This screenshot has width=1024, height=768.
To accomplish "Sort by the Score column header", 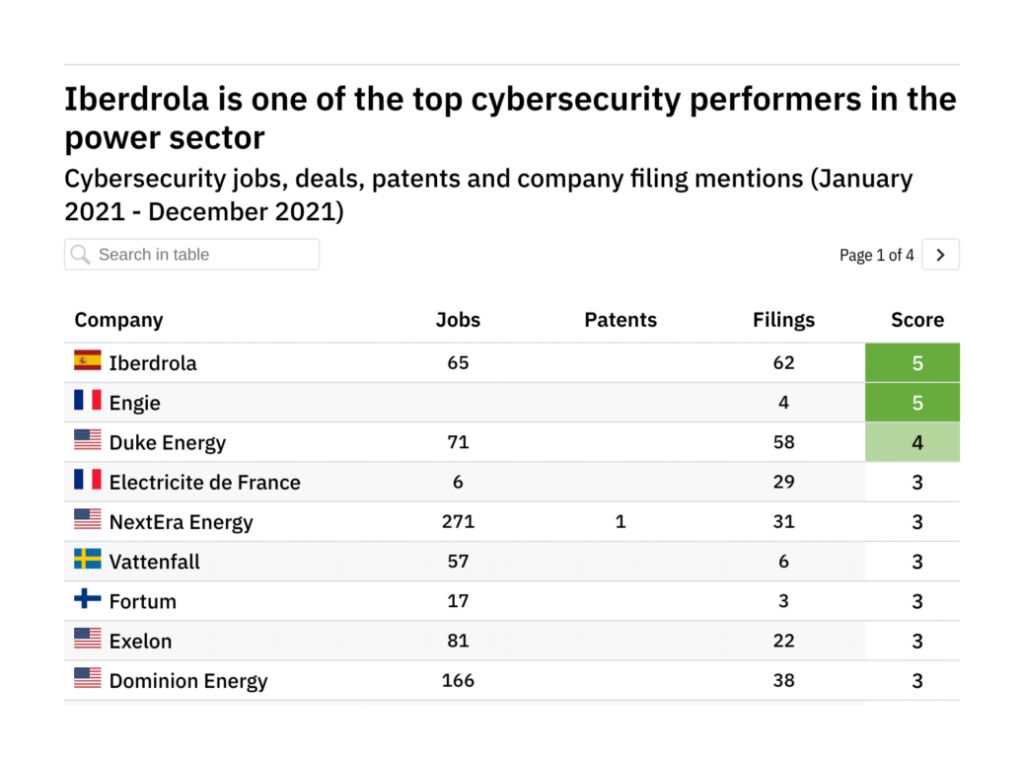I will [x=917, y=320].
